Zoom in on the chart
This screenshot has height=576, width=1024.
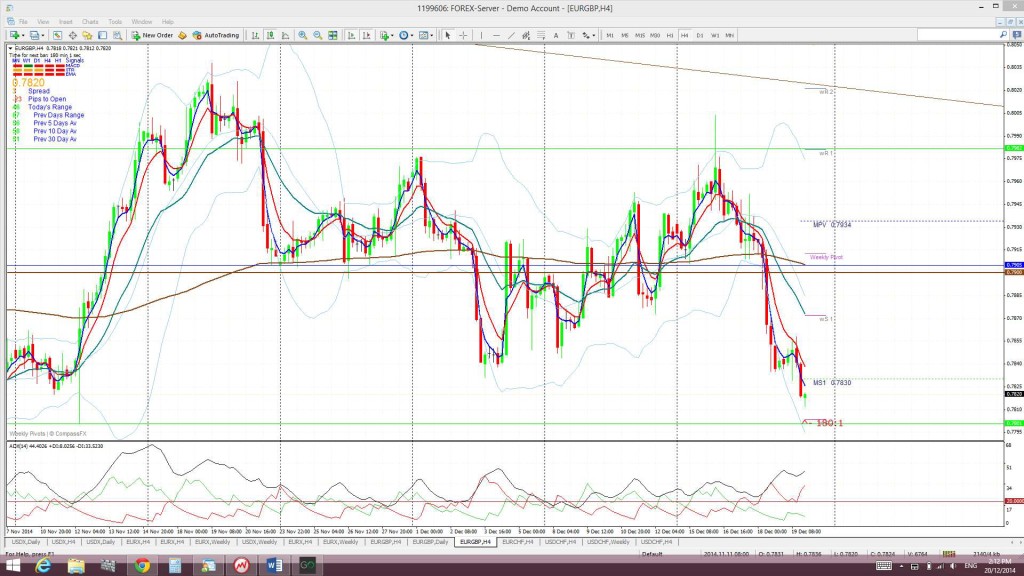[302, 35]
